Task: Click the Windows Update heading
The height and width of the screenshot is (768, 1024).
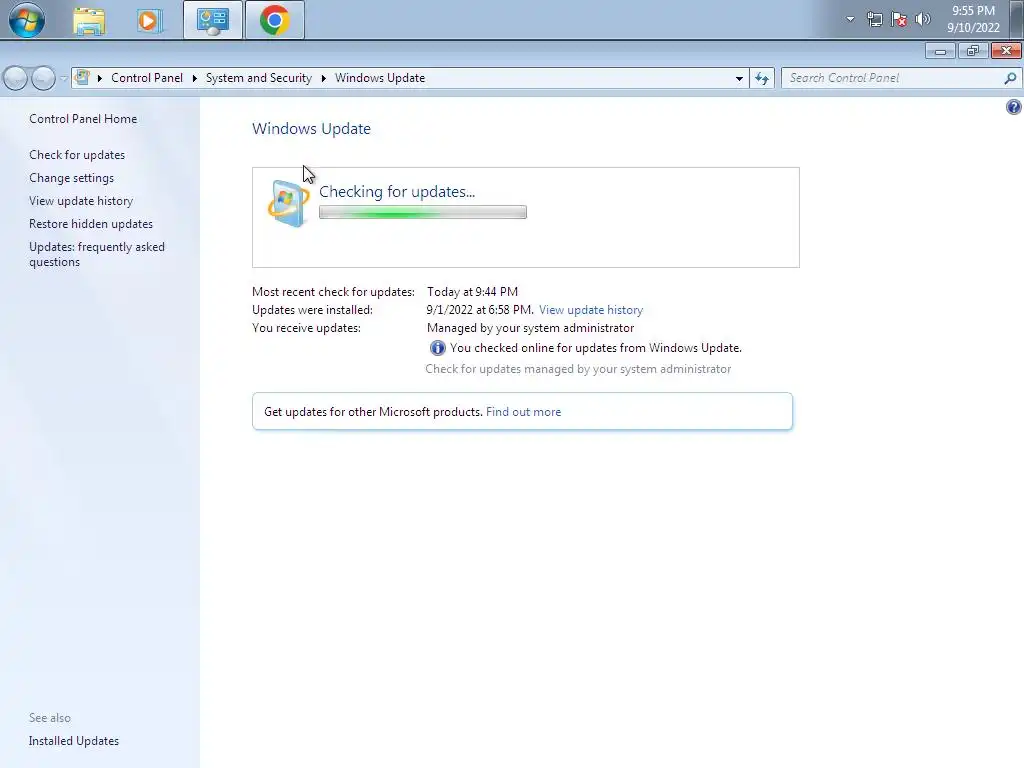Action: coord(312,129)
